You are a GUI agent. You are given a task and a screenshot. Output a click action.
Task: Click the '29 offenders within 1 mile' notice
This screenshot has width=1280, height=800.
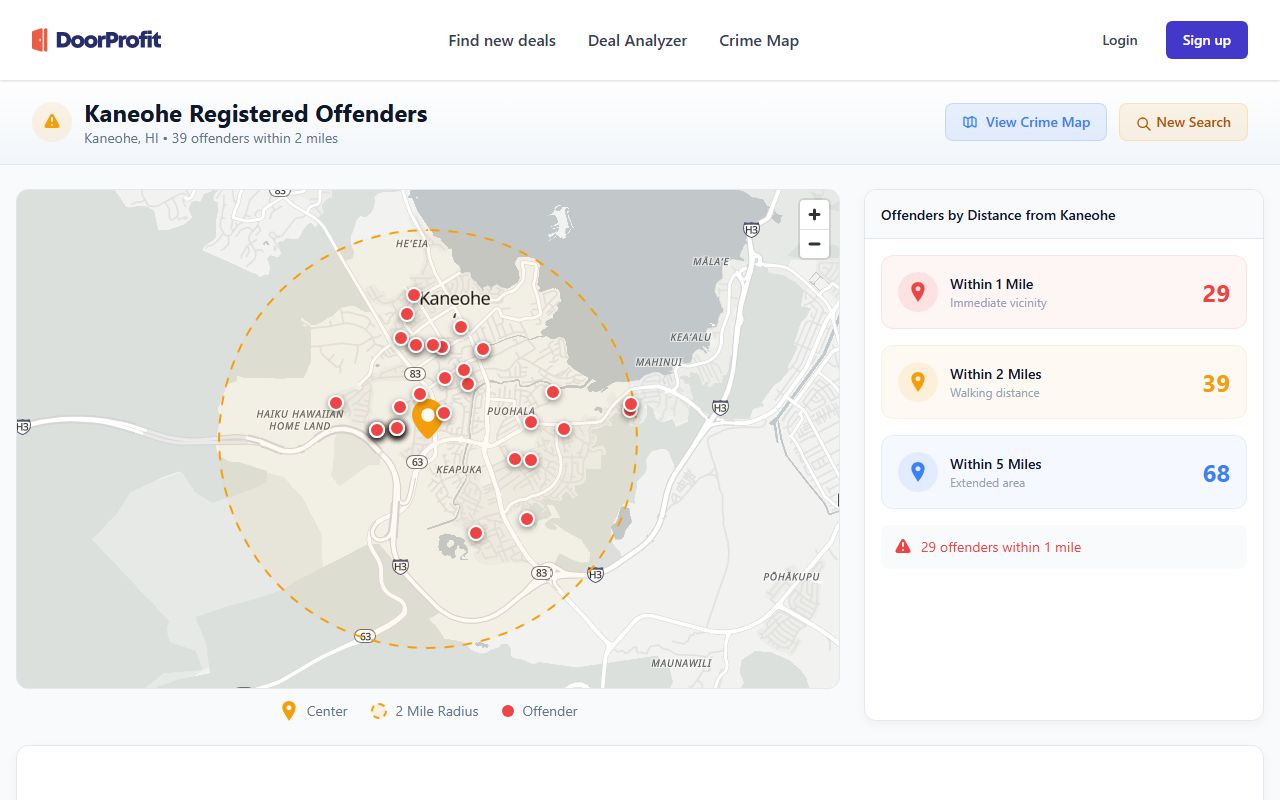click(1064, 547)
